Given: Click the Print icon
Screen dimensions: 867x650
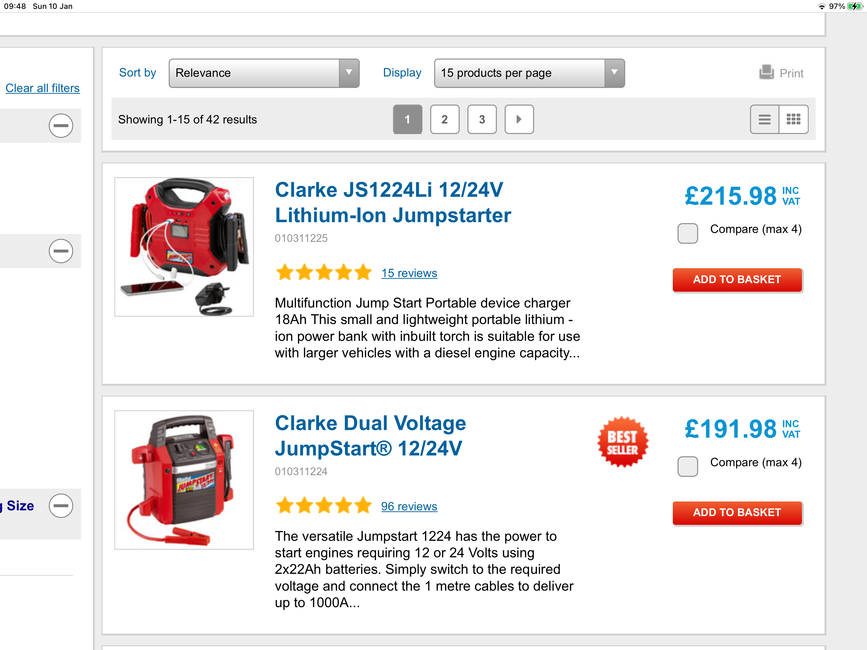Looking at the screenshot, I should pyautogui.click(x=766, y=72).
